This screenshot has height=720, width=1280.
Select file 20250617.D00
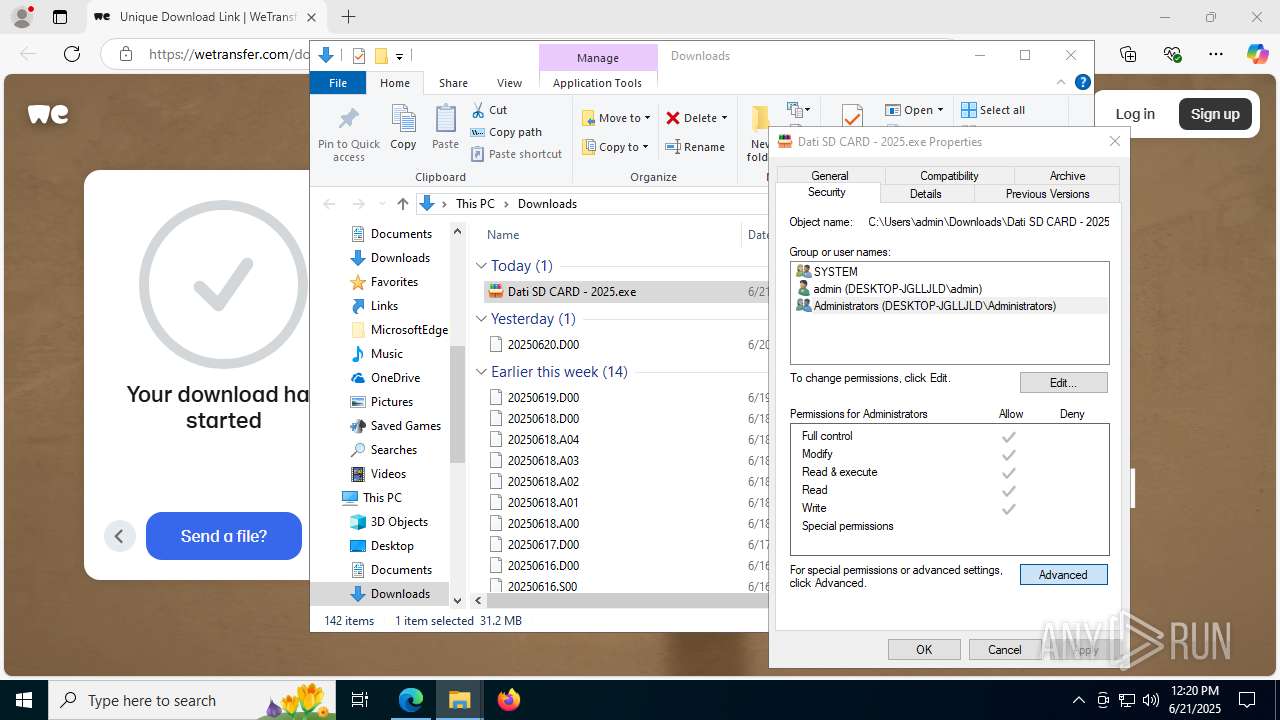click(x=543, y=545)
